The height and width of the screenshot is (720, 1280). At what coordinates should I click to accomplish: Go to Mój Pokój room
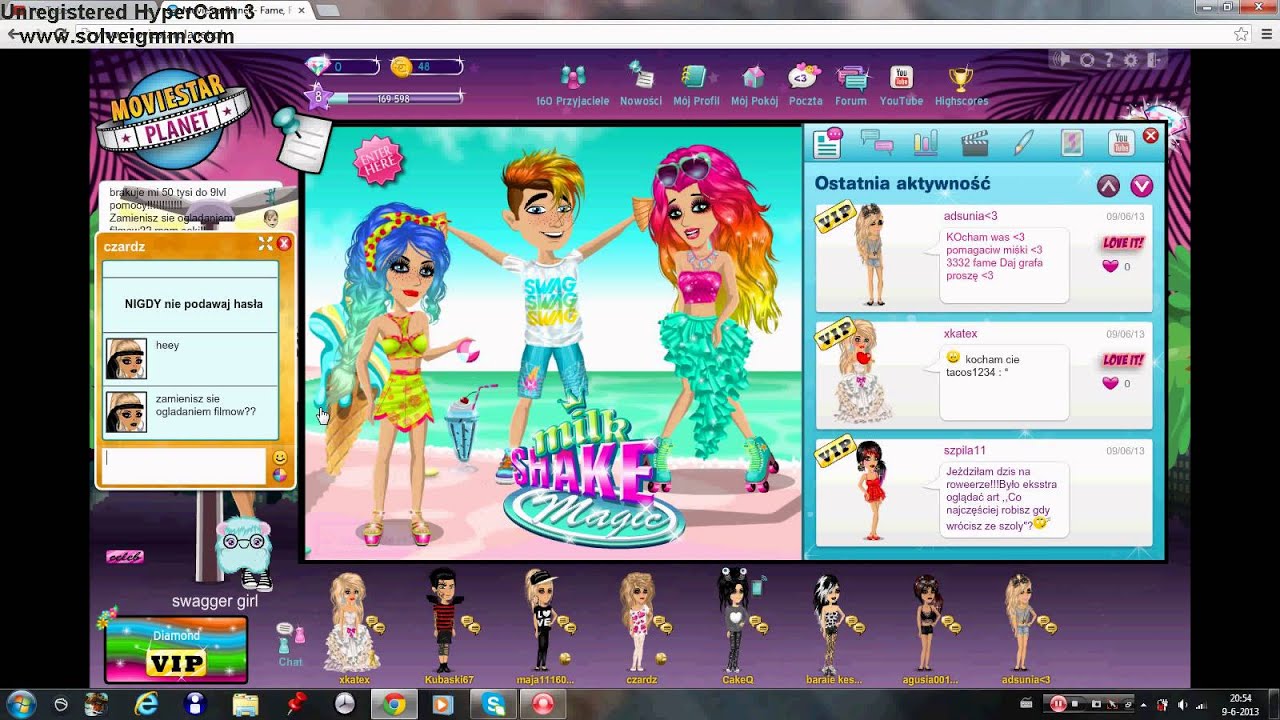tap(754, 86)
